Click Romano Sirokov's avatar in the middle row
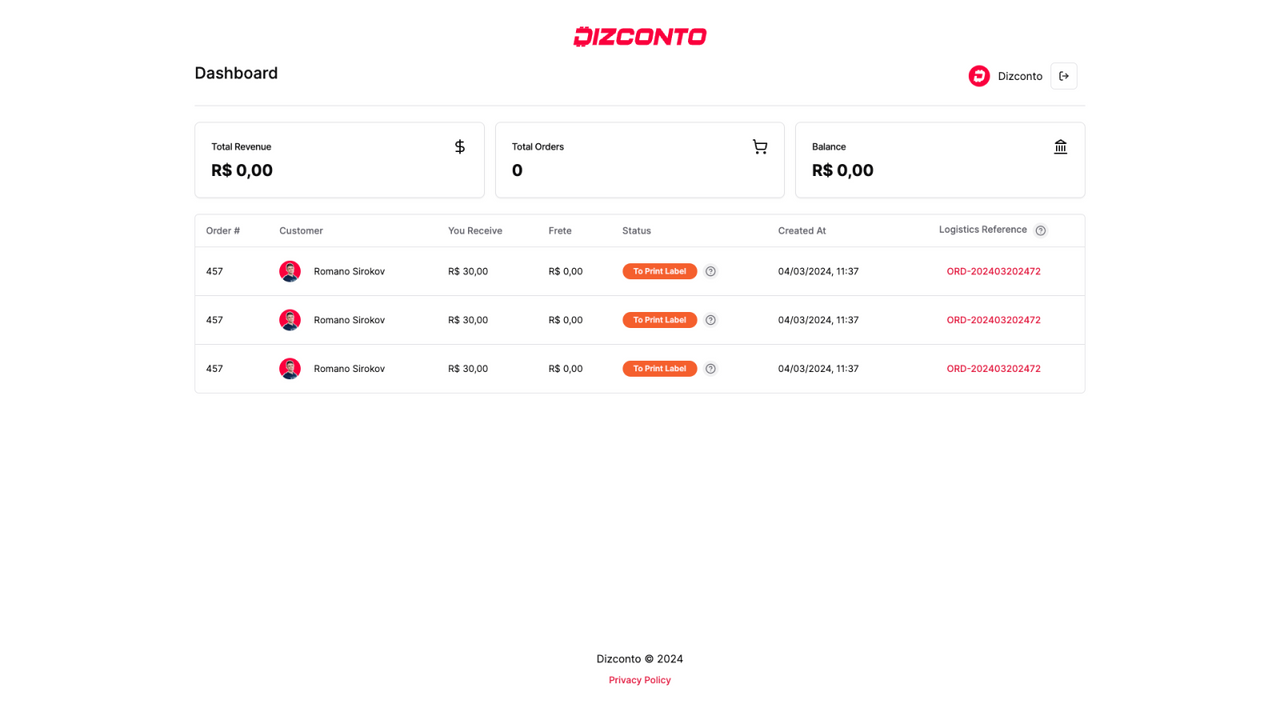 pos(290,320)
